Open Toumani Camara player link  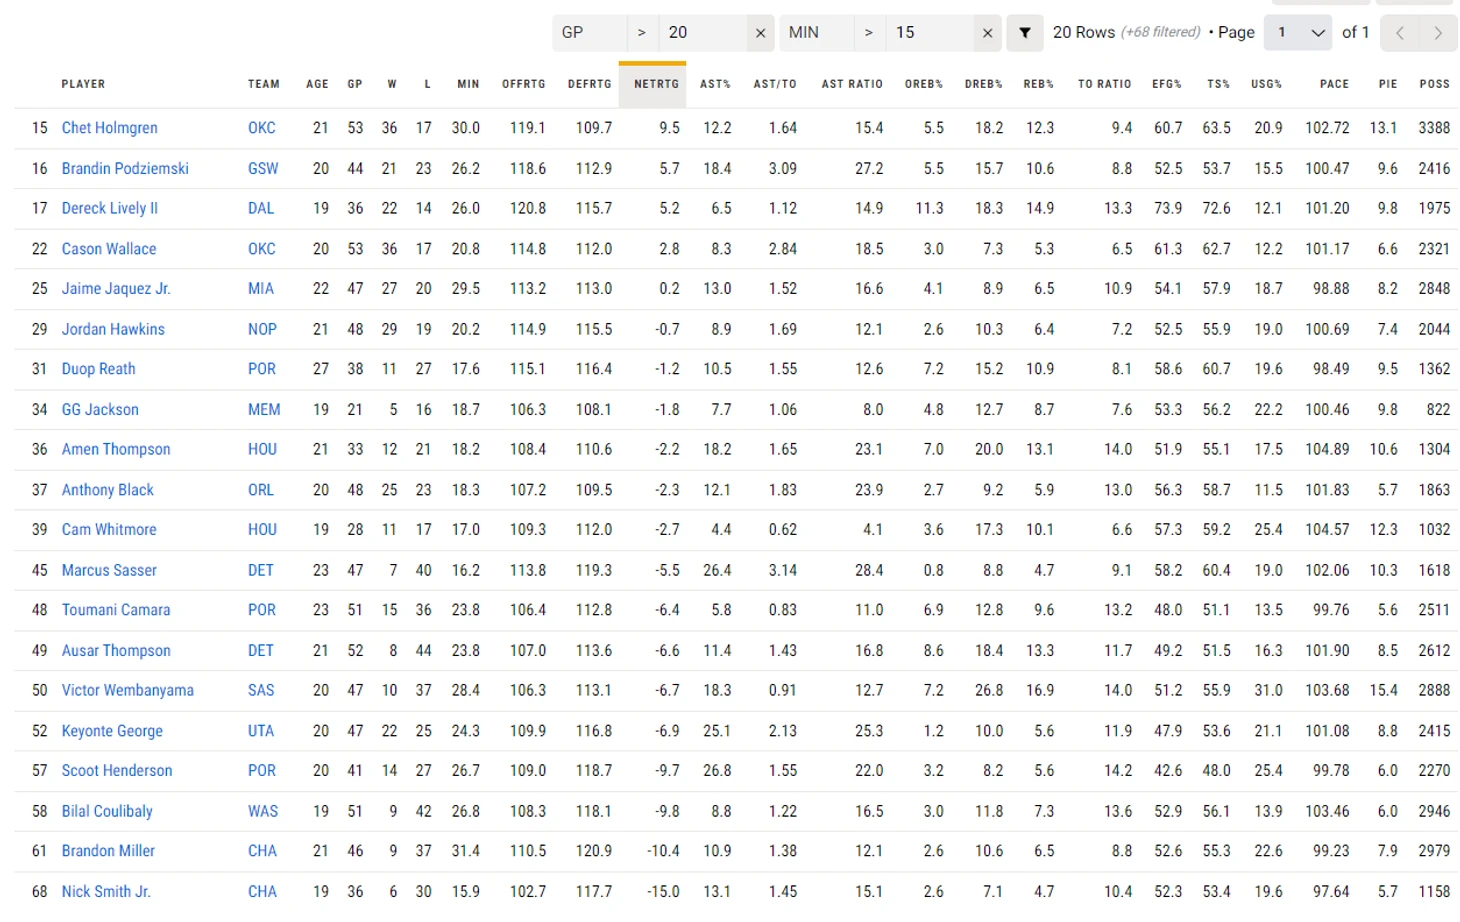(x=116, y=610)
